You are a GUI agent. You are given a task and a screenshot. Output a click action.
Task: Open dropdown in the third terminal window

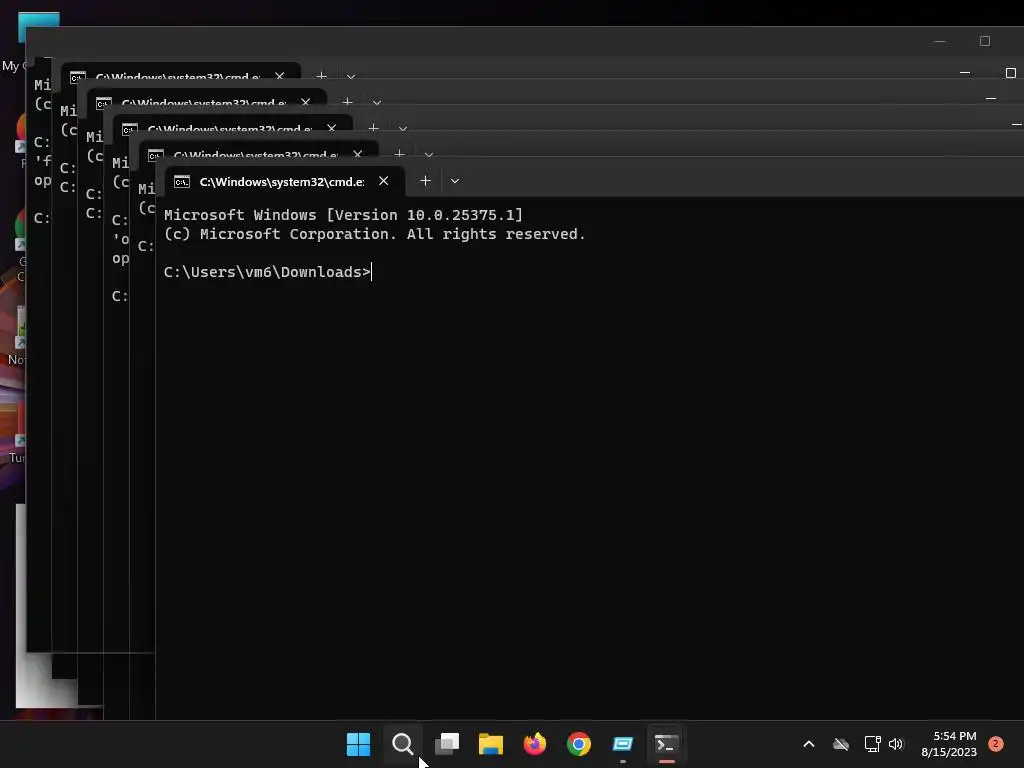point(402,129)
